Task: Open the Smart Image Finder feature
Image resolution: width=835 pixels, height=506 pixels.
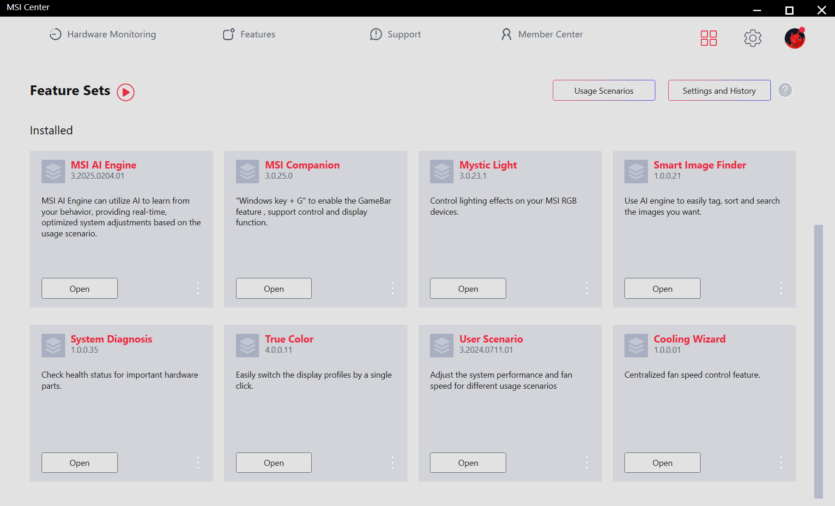Action: pos(662,288)
